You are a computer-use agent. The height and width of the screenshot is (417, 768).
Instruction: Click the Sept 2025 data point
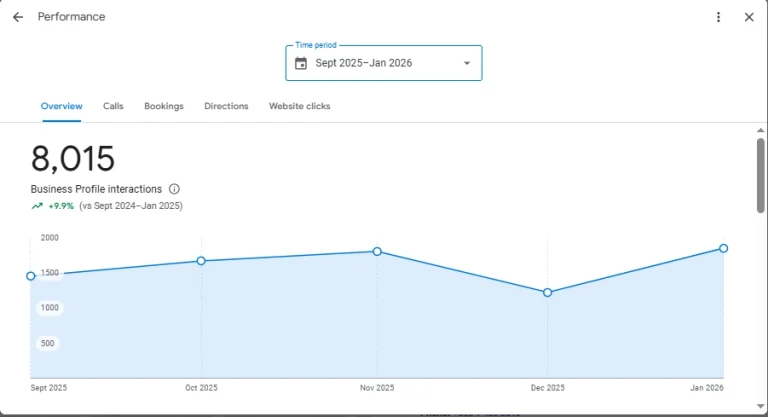click(31, 276)
